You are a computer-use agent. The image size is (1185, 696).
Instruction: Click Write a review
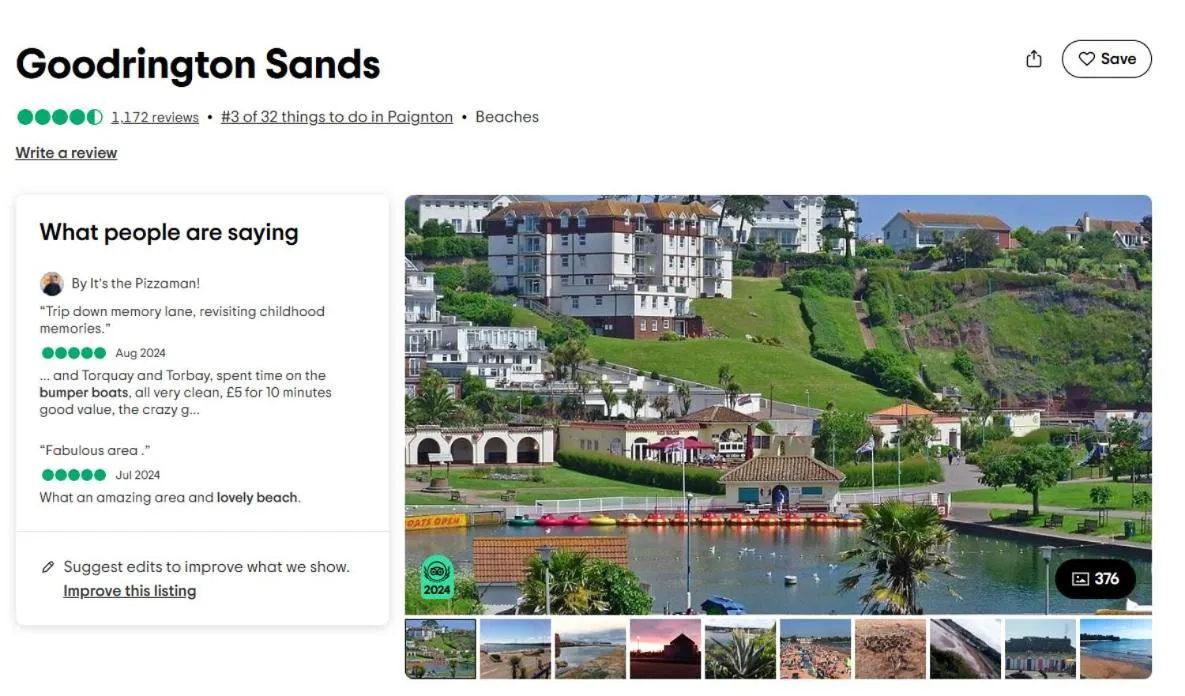(65, 152)
